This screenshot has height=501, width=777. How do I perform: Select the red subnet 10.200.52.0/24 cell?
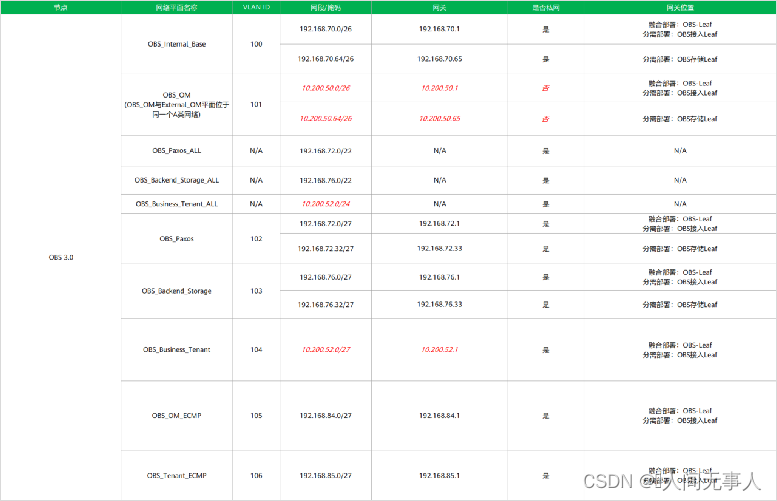(x=326, y=204)
